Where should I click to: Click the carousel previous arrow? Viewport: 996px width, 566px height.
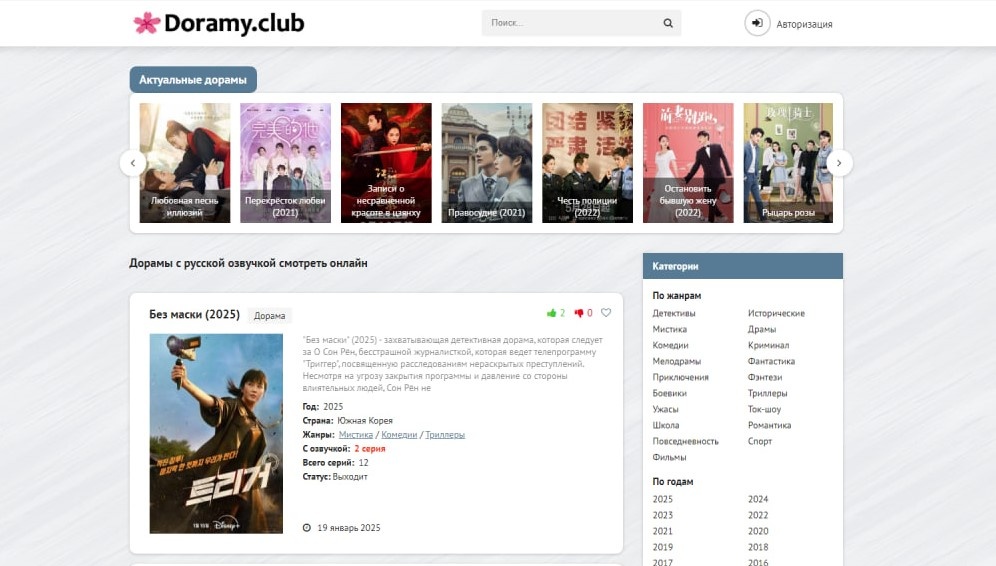[133, 163]
